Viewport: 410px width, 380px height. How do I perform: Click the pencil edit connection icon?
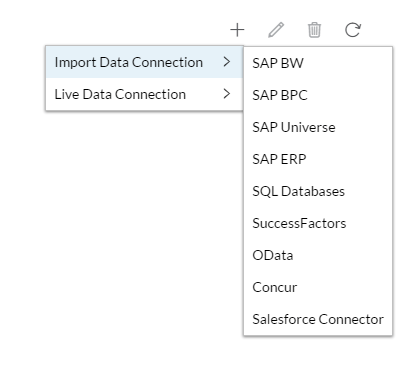(x=276, y=30)
